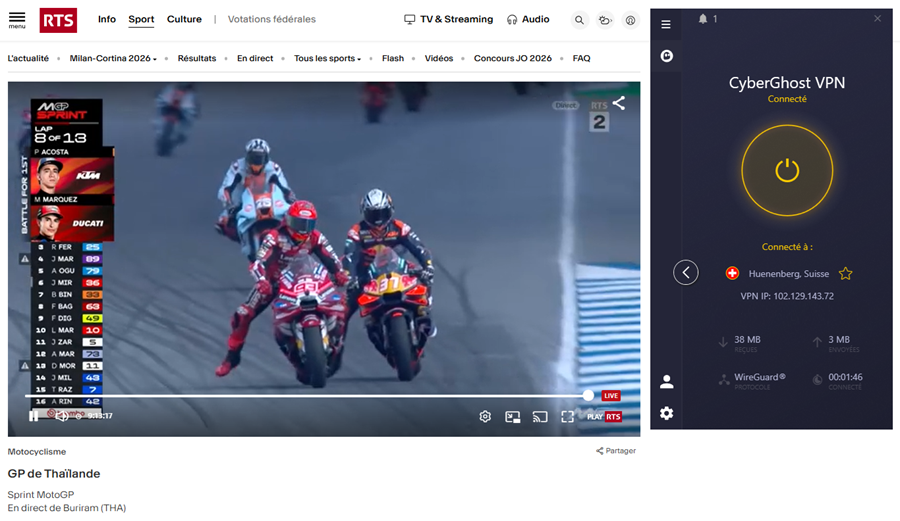The height and width of the screenshot is (521, 900).
Task: Open TV & Streaming section
Action: [x=449, y=20]
